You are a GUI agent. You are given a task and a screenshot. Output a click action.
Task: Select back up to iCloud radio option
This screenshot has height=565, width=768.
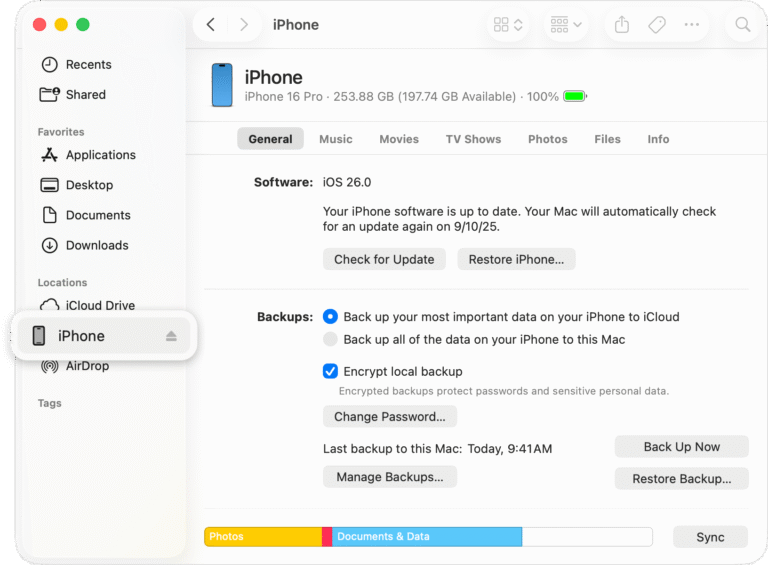[330, 317]
